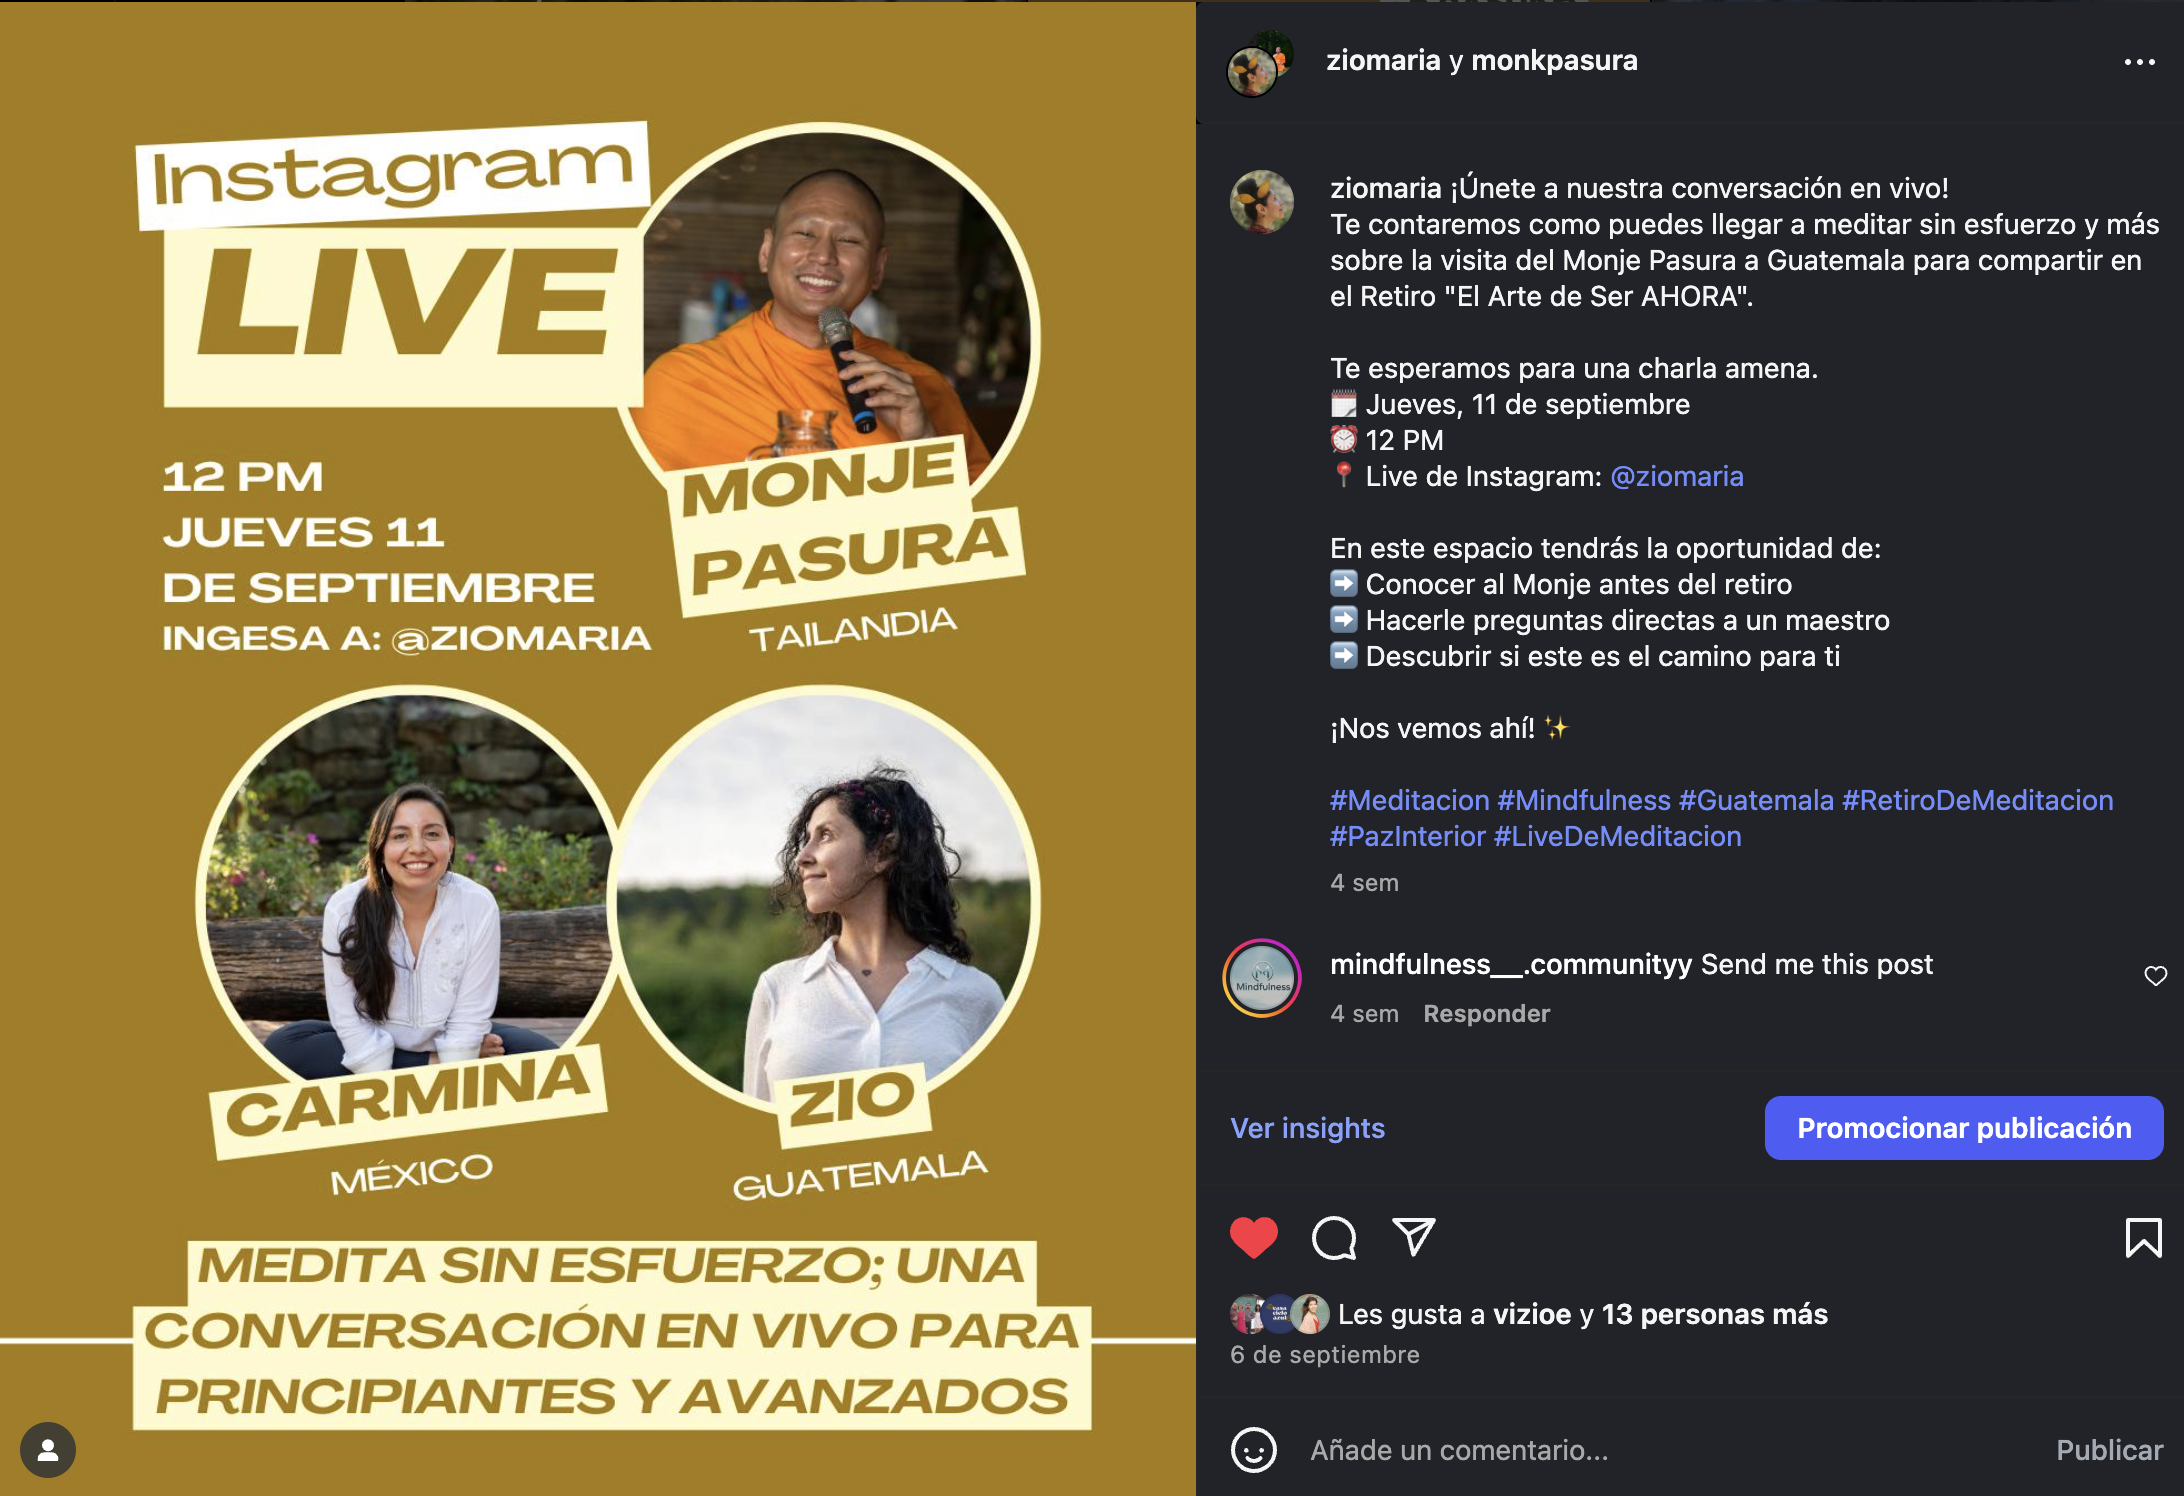Open the @ziomaria mention link

coord(1677,476)
